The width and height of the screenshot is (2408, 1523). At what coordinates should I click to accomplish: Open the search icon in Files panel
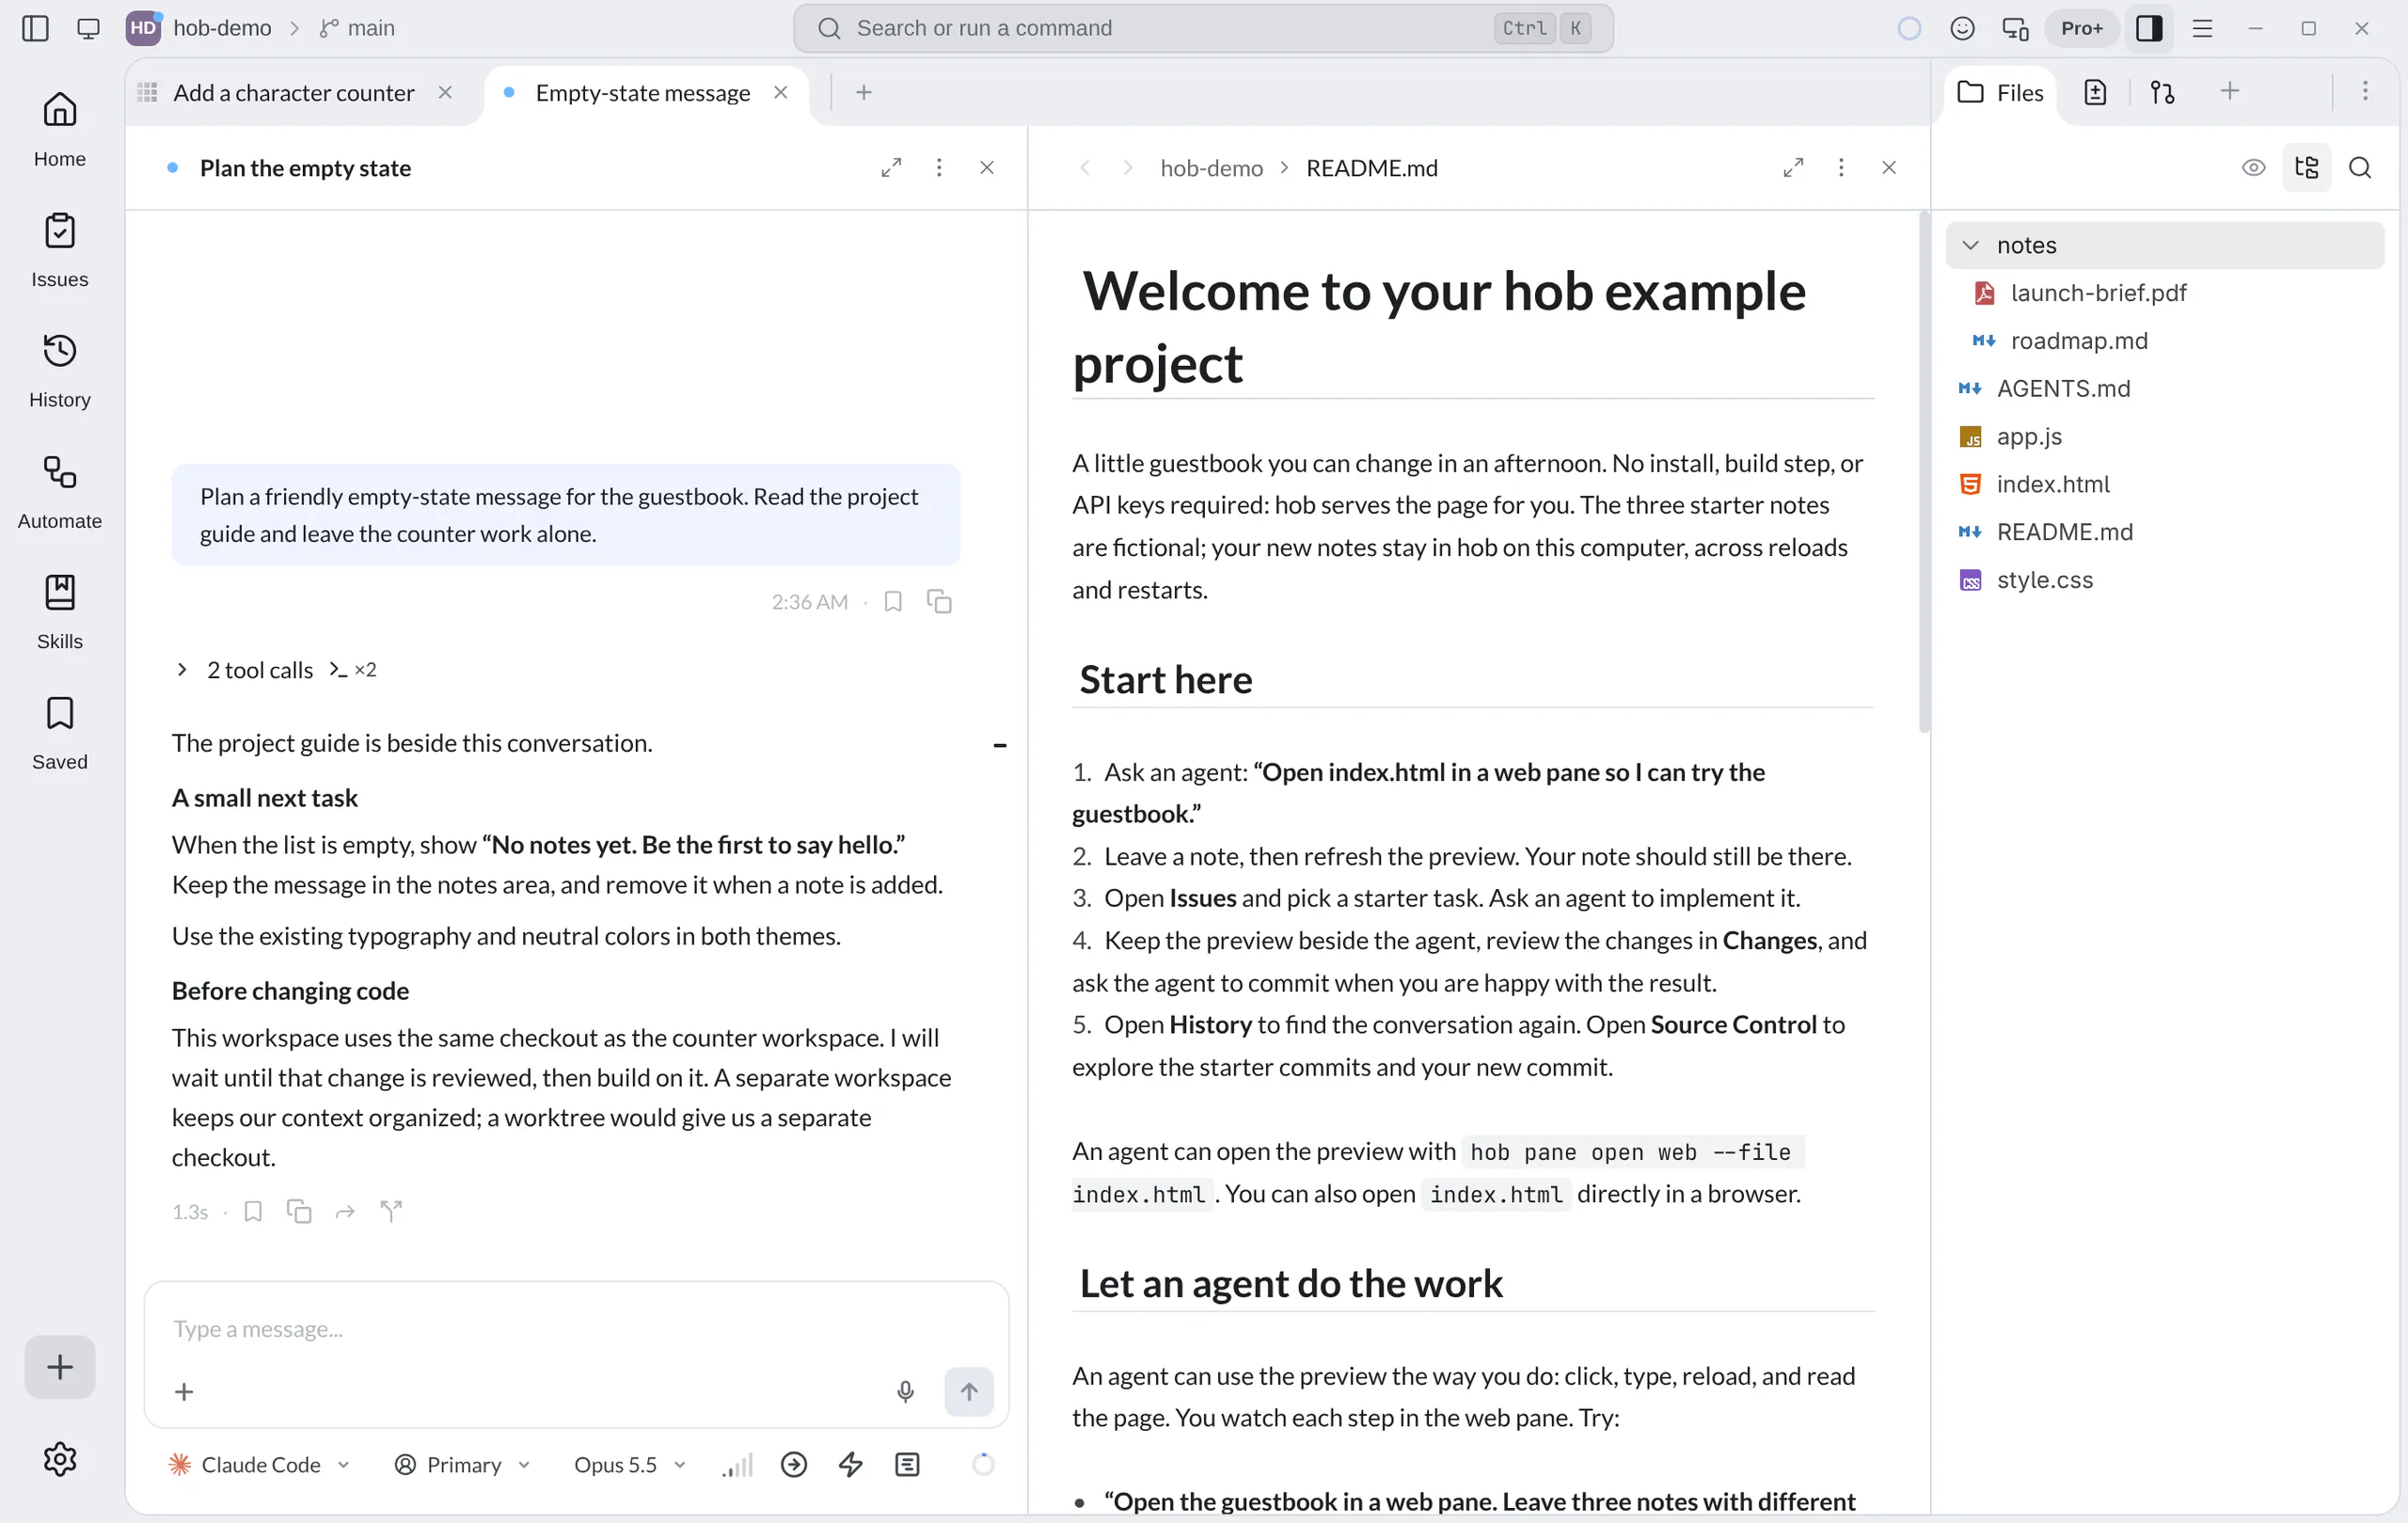[x=2360, y=167]
